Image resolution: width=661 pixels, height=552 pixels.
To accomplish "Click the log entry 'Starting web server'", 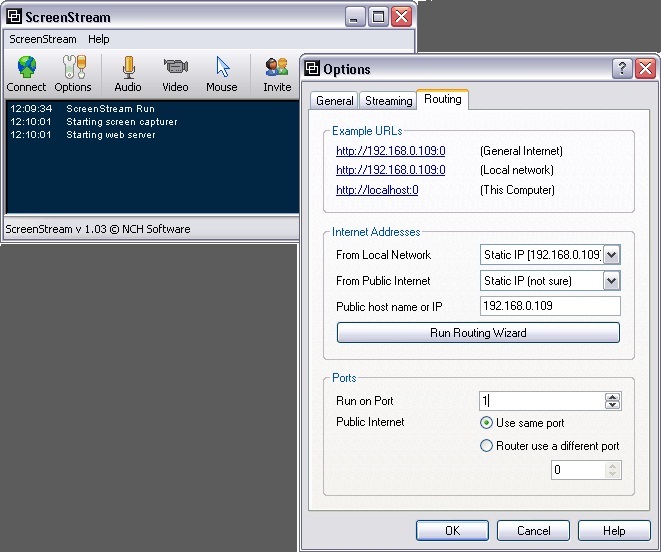I will click(111, 135).
